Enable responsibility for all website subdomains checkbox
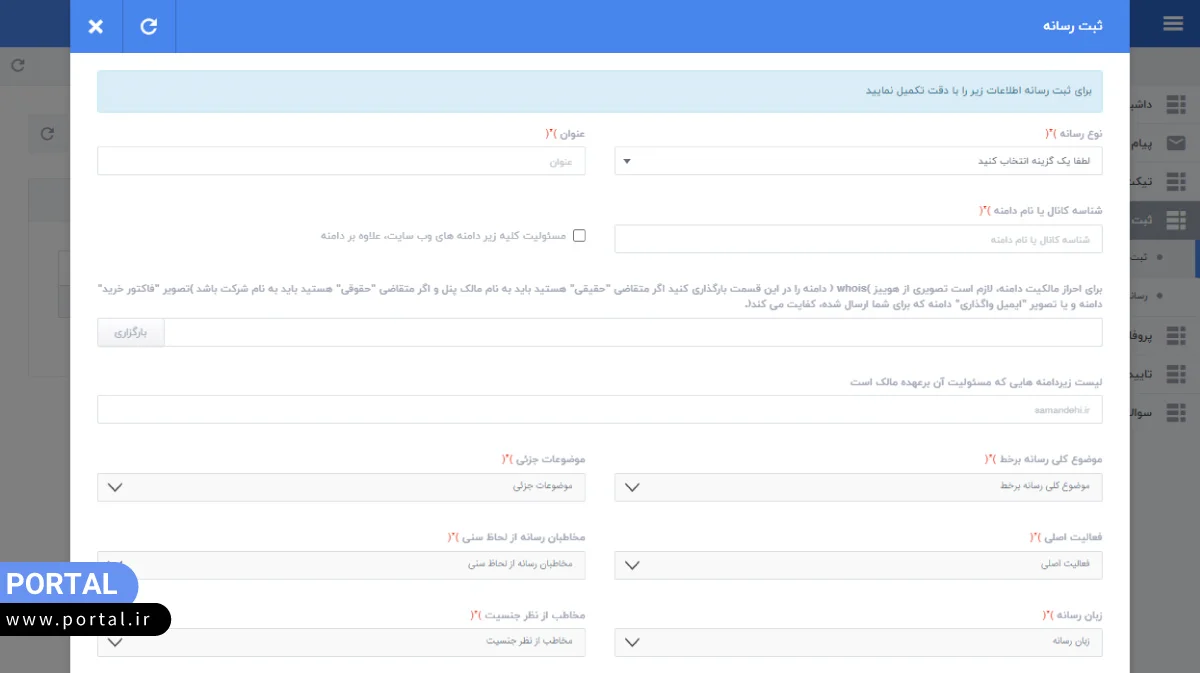Viewport: 1200px width, 673px height. click(x=579, y=235)
